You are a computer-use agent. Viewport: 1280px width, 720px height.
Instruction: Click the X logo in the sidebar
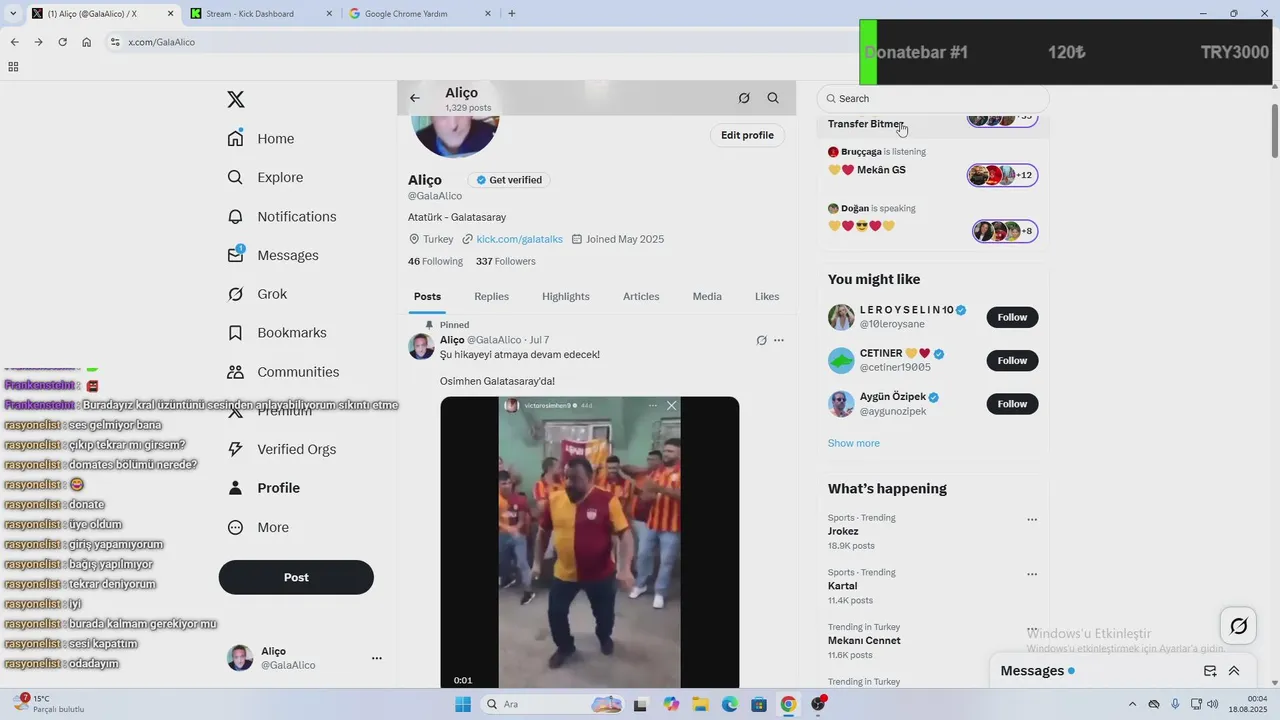(x=236, y=99)
